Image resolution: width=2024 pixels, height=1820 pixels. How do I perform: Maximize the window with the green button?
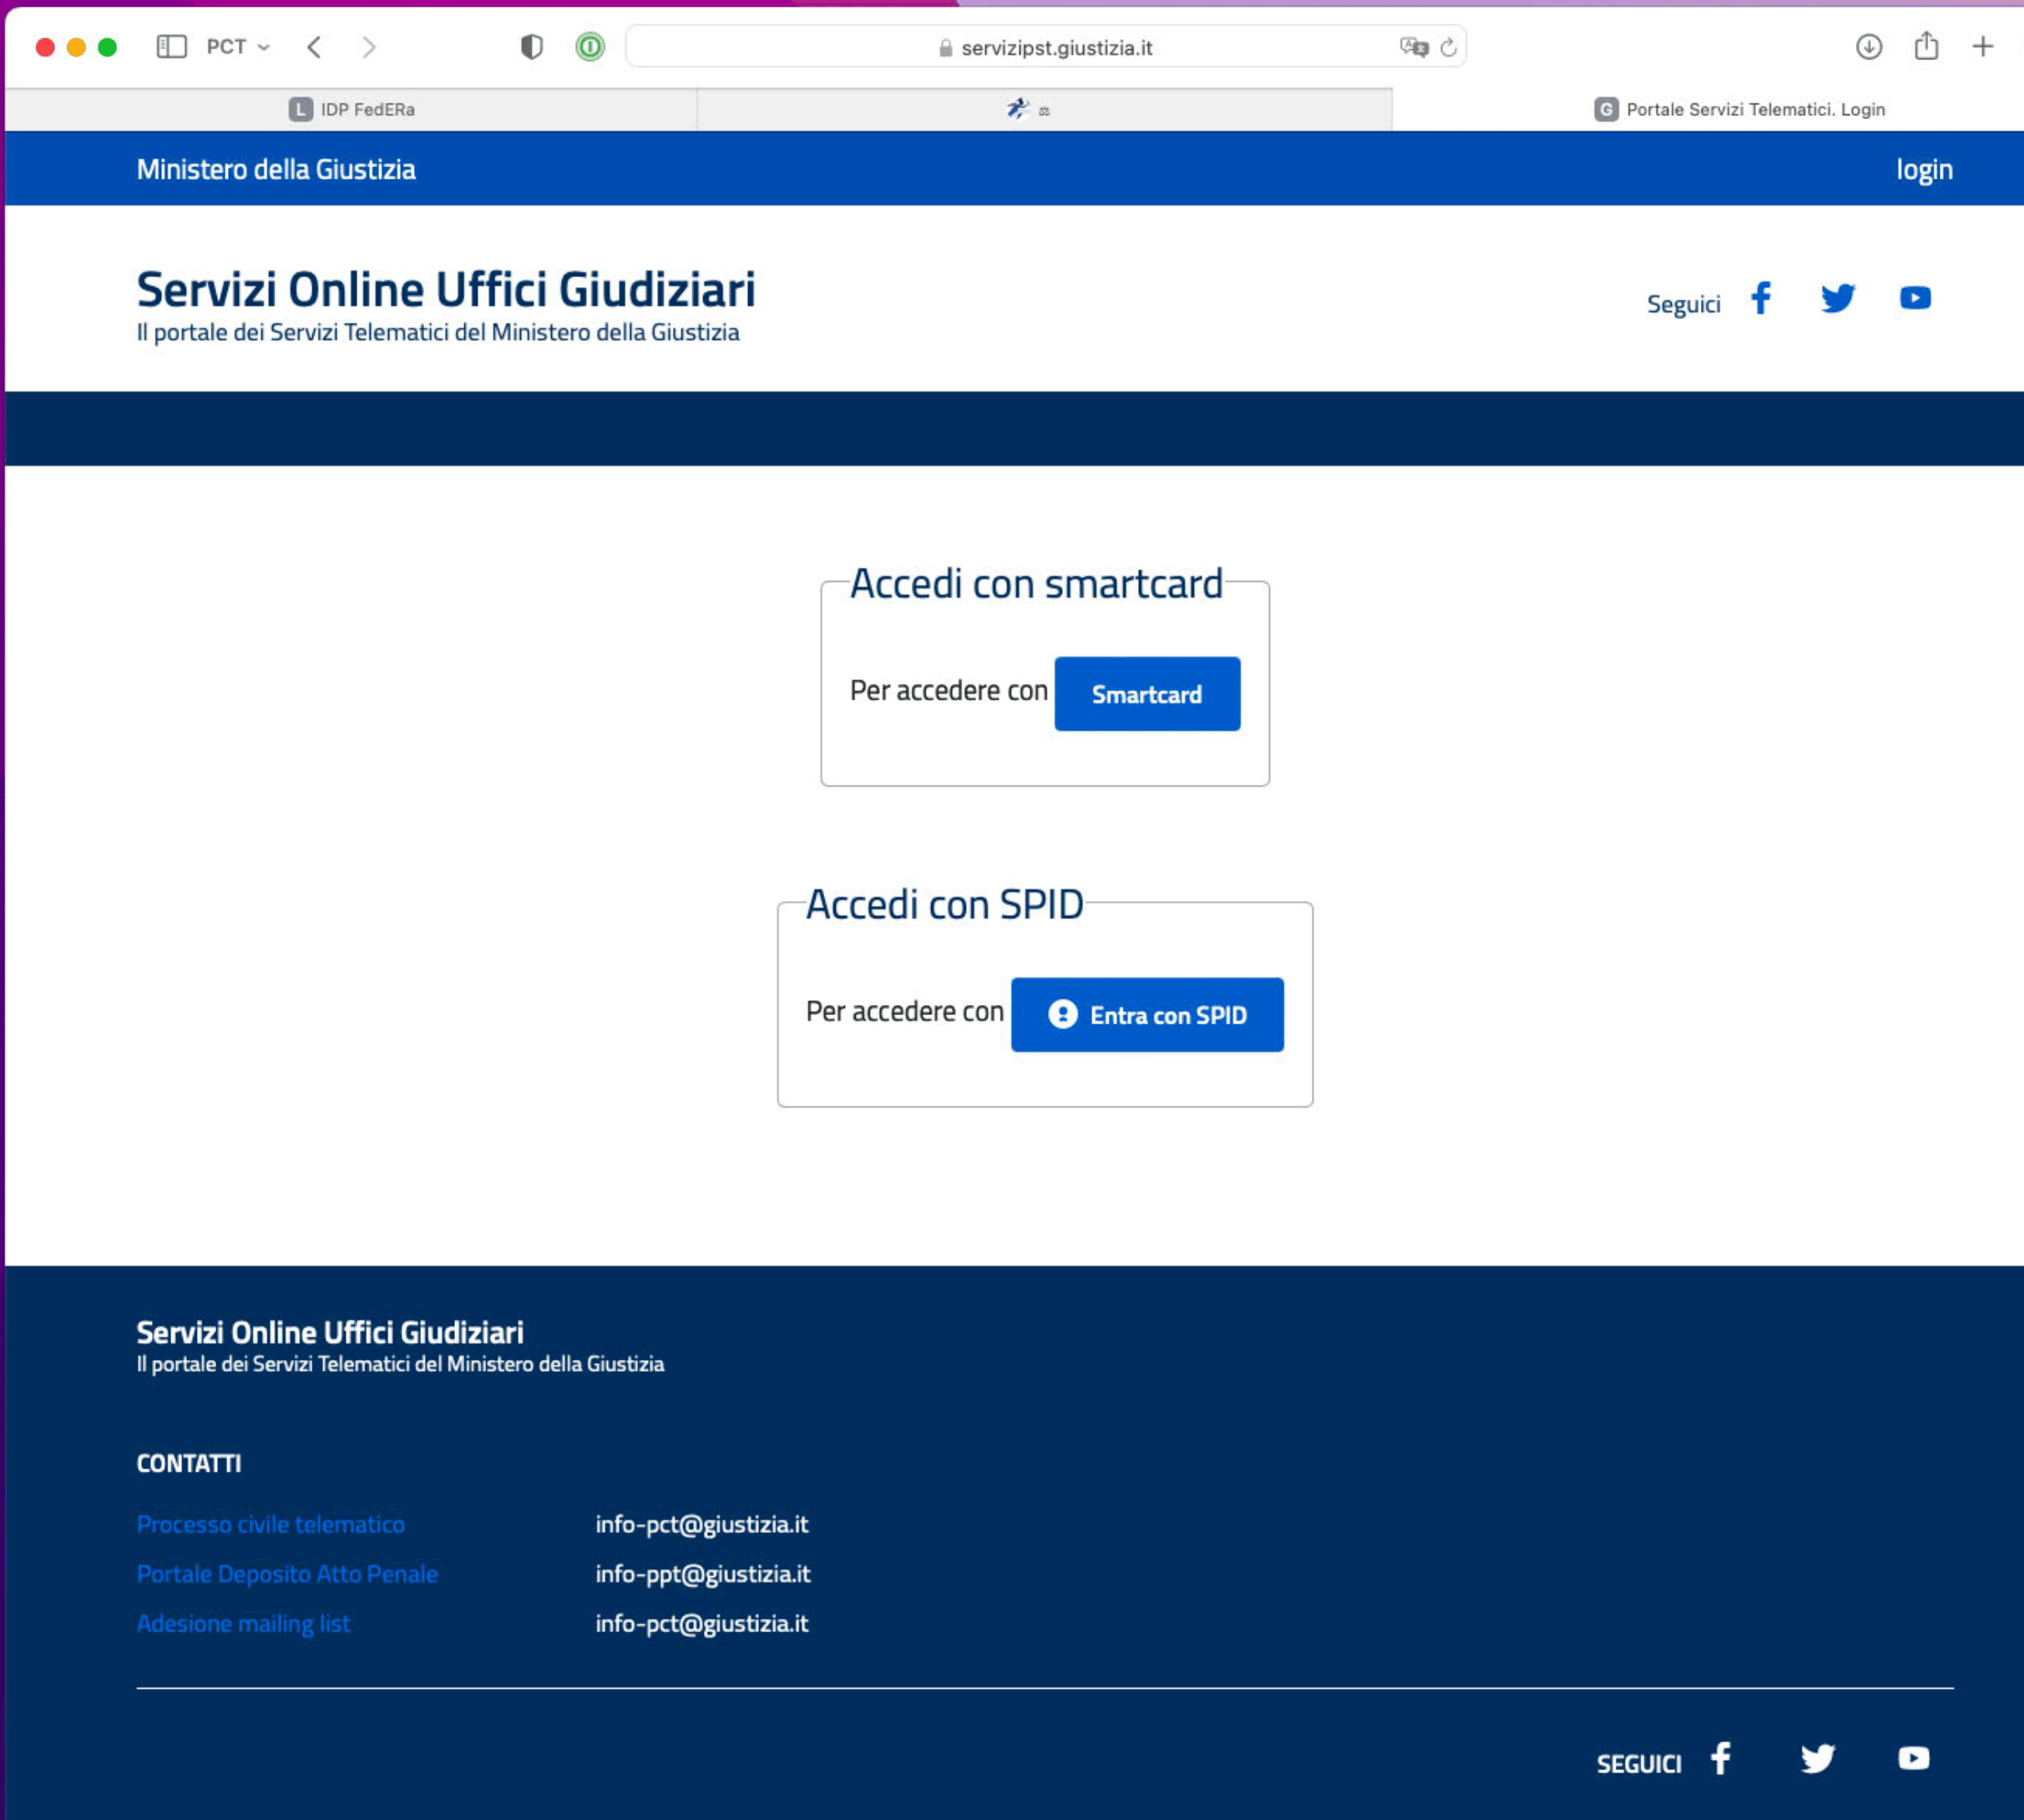pyautogui.click(x=108, y=47)
